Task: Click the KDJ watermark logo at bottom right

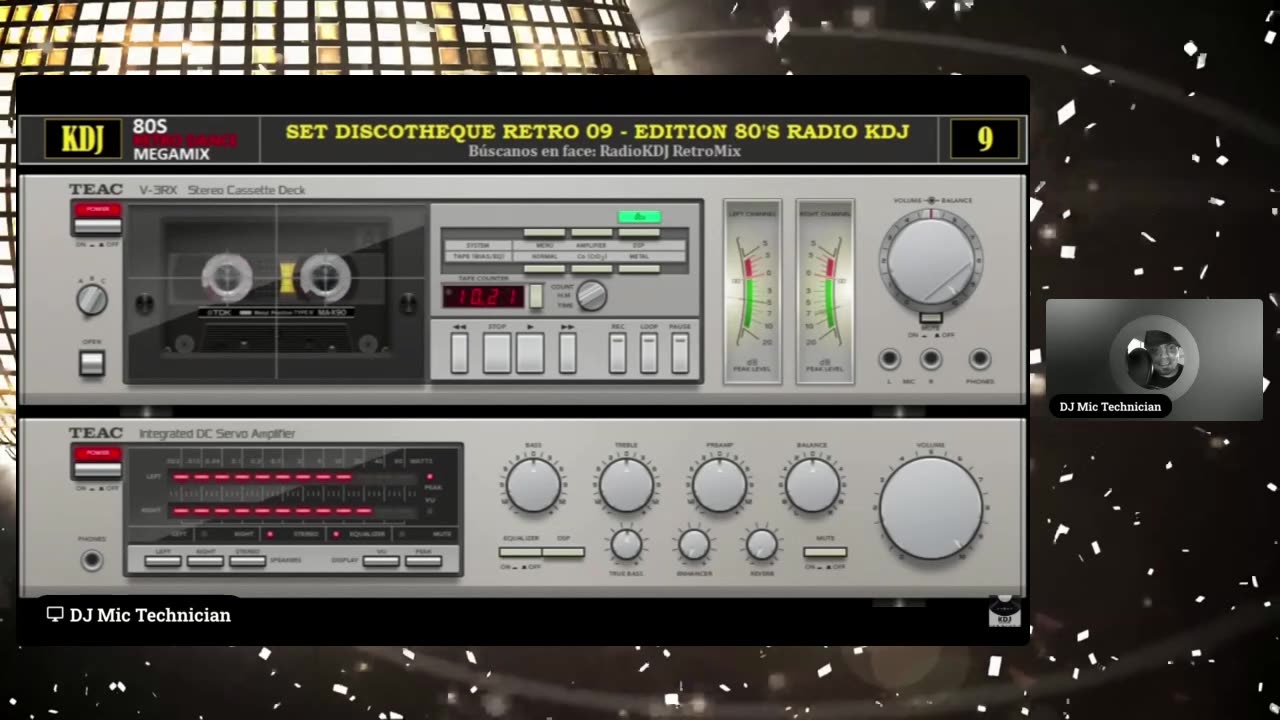Action: (1004, 611)
